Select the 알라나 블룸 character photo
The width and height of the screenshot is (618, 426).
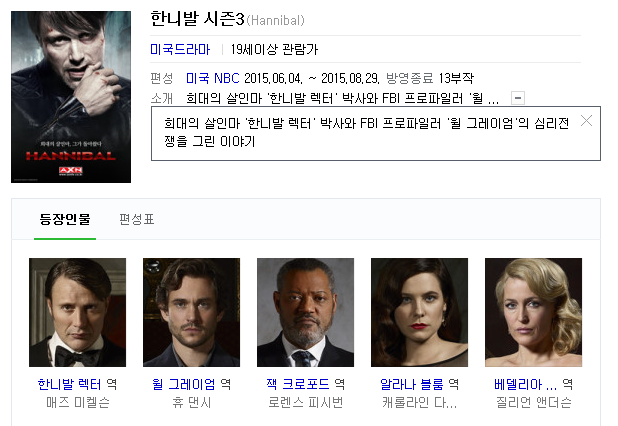tap(419, 313)
